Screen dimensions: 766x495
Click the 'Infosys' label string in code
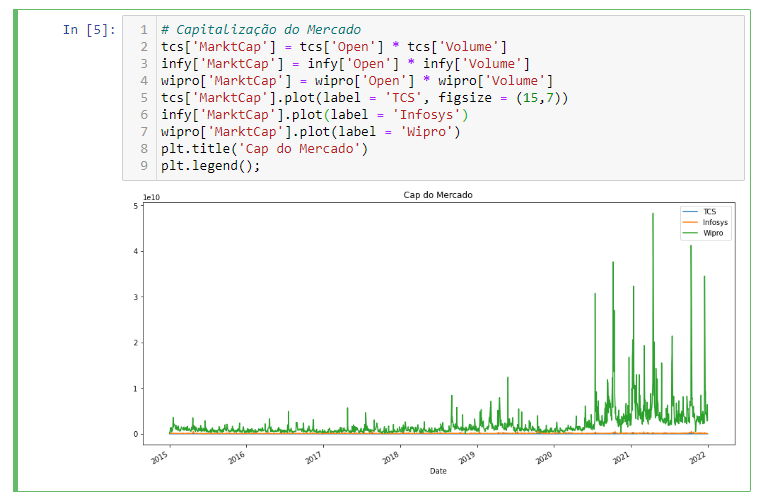(x=422, y=114)
